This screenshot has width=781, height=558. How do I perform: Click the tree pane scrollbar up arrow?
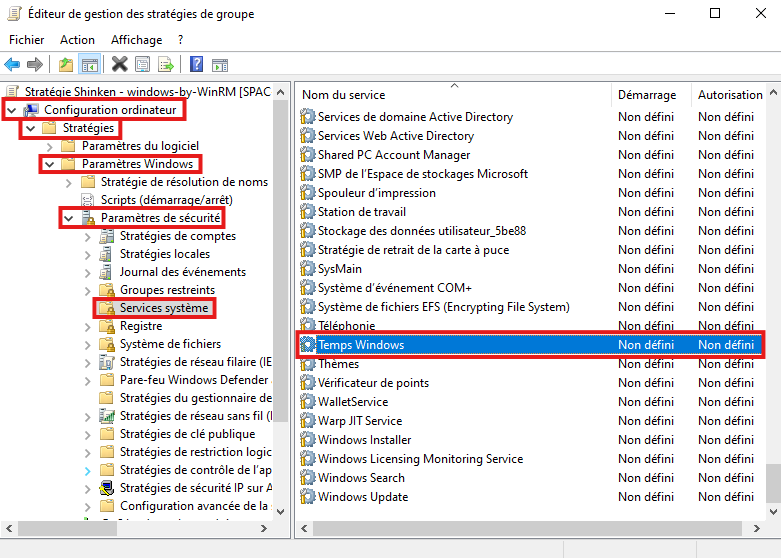[281, 93]
